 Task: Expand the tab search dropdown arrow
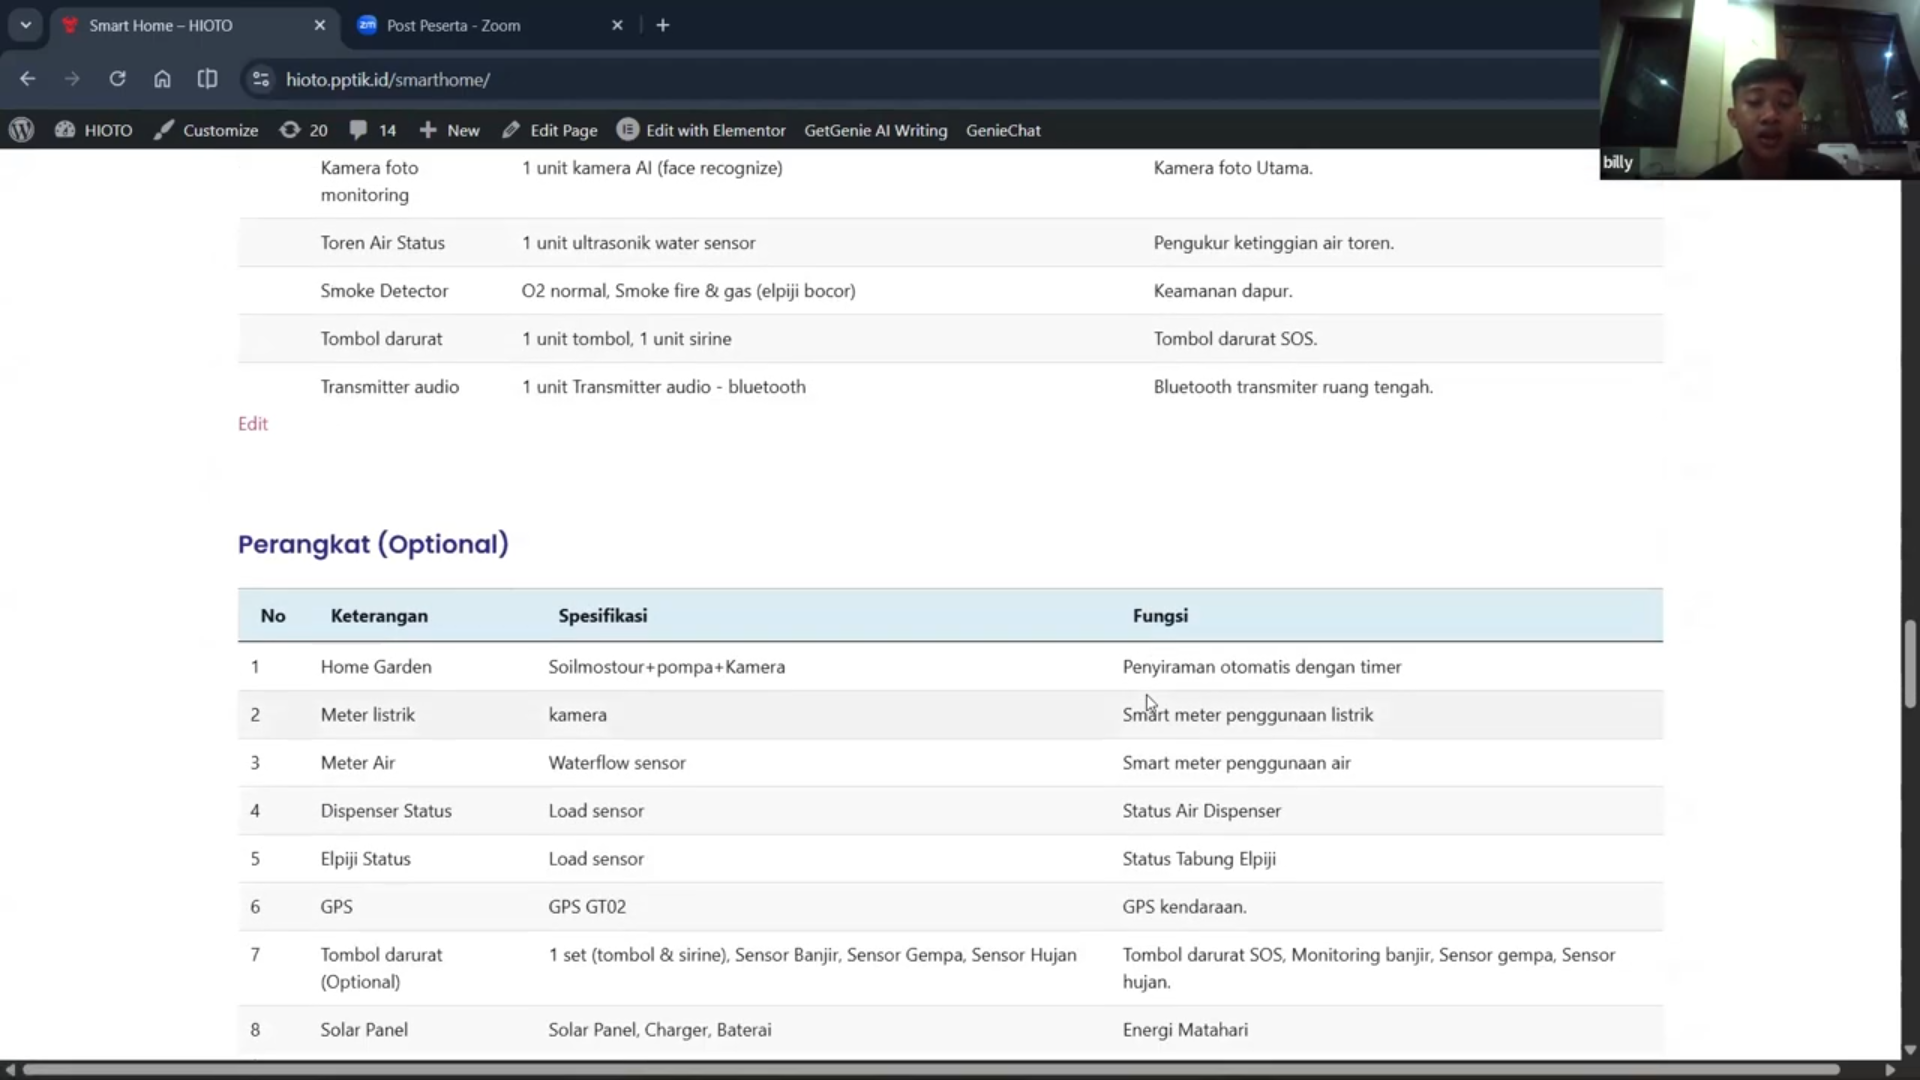[x=26, y=25]
